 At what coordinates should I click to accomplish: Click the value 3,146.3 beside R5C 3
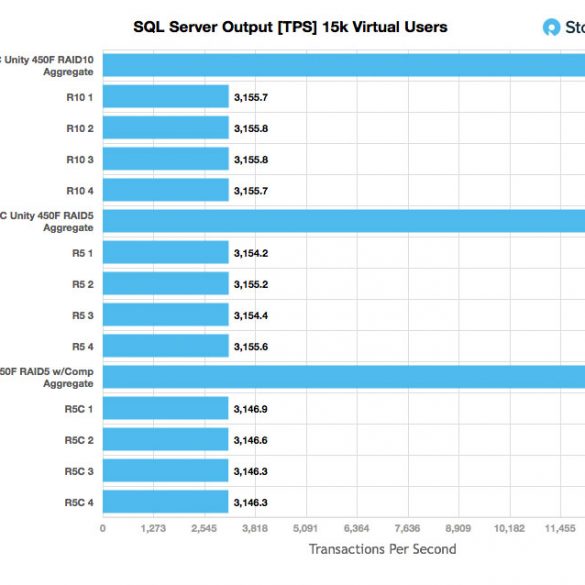click(x=250, y=472)
